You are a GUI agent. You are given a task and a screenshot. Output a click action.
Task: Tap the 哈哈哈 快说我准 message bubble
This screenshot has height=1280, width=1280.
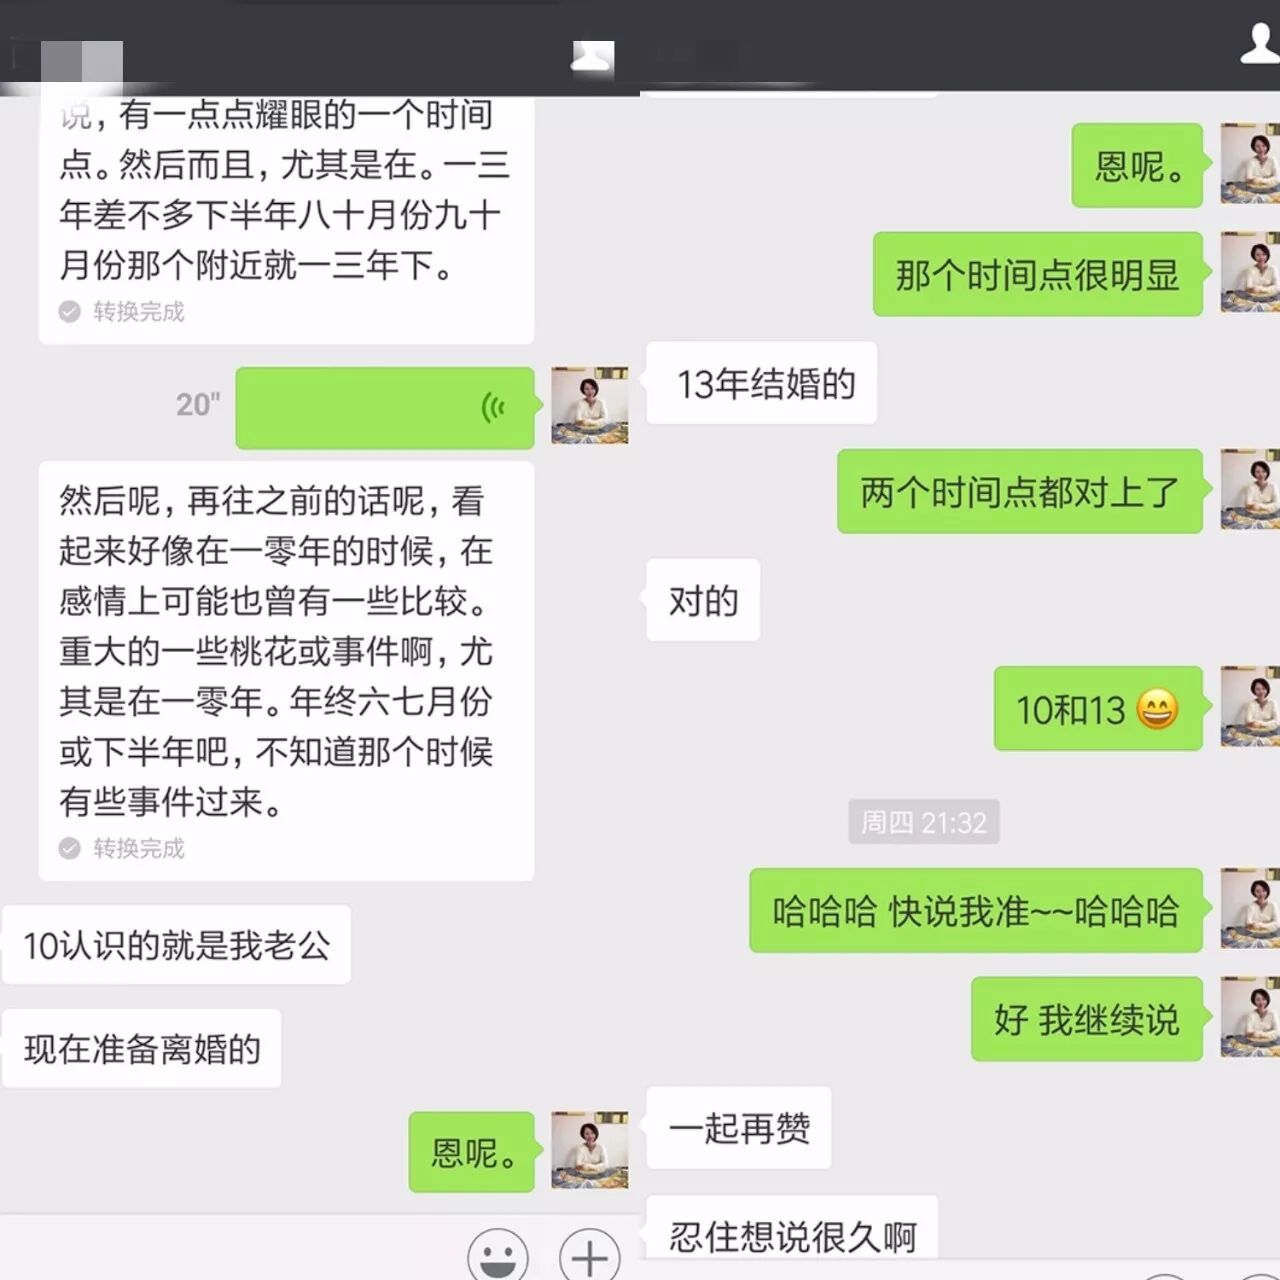(976, 911)
